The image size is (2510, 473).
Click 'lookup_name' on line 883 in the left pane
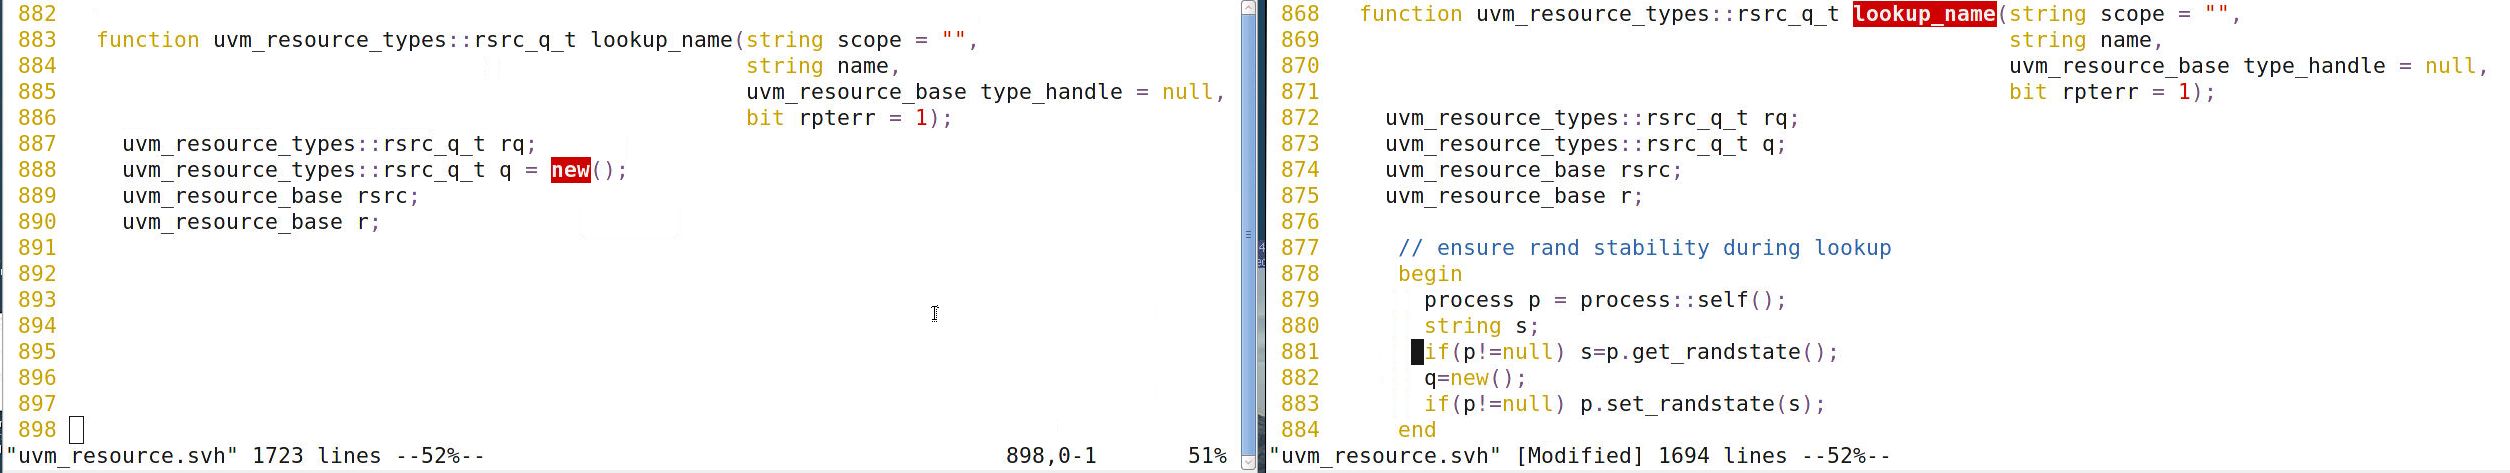tap(661, 40)
